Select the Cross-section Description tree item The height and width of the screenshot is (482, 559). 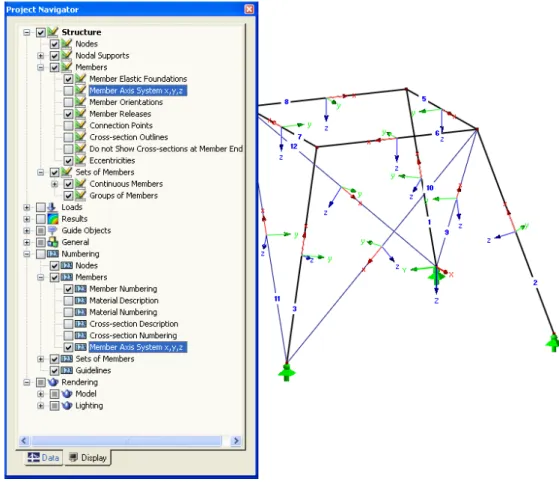134,324
